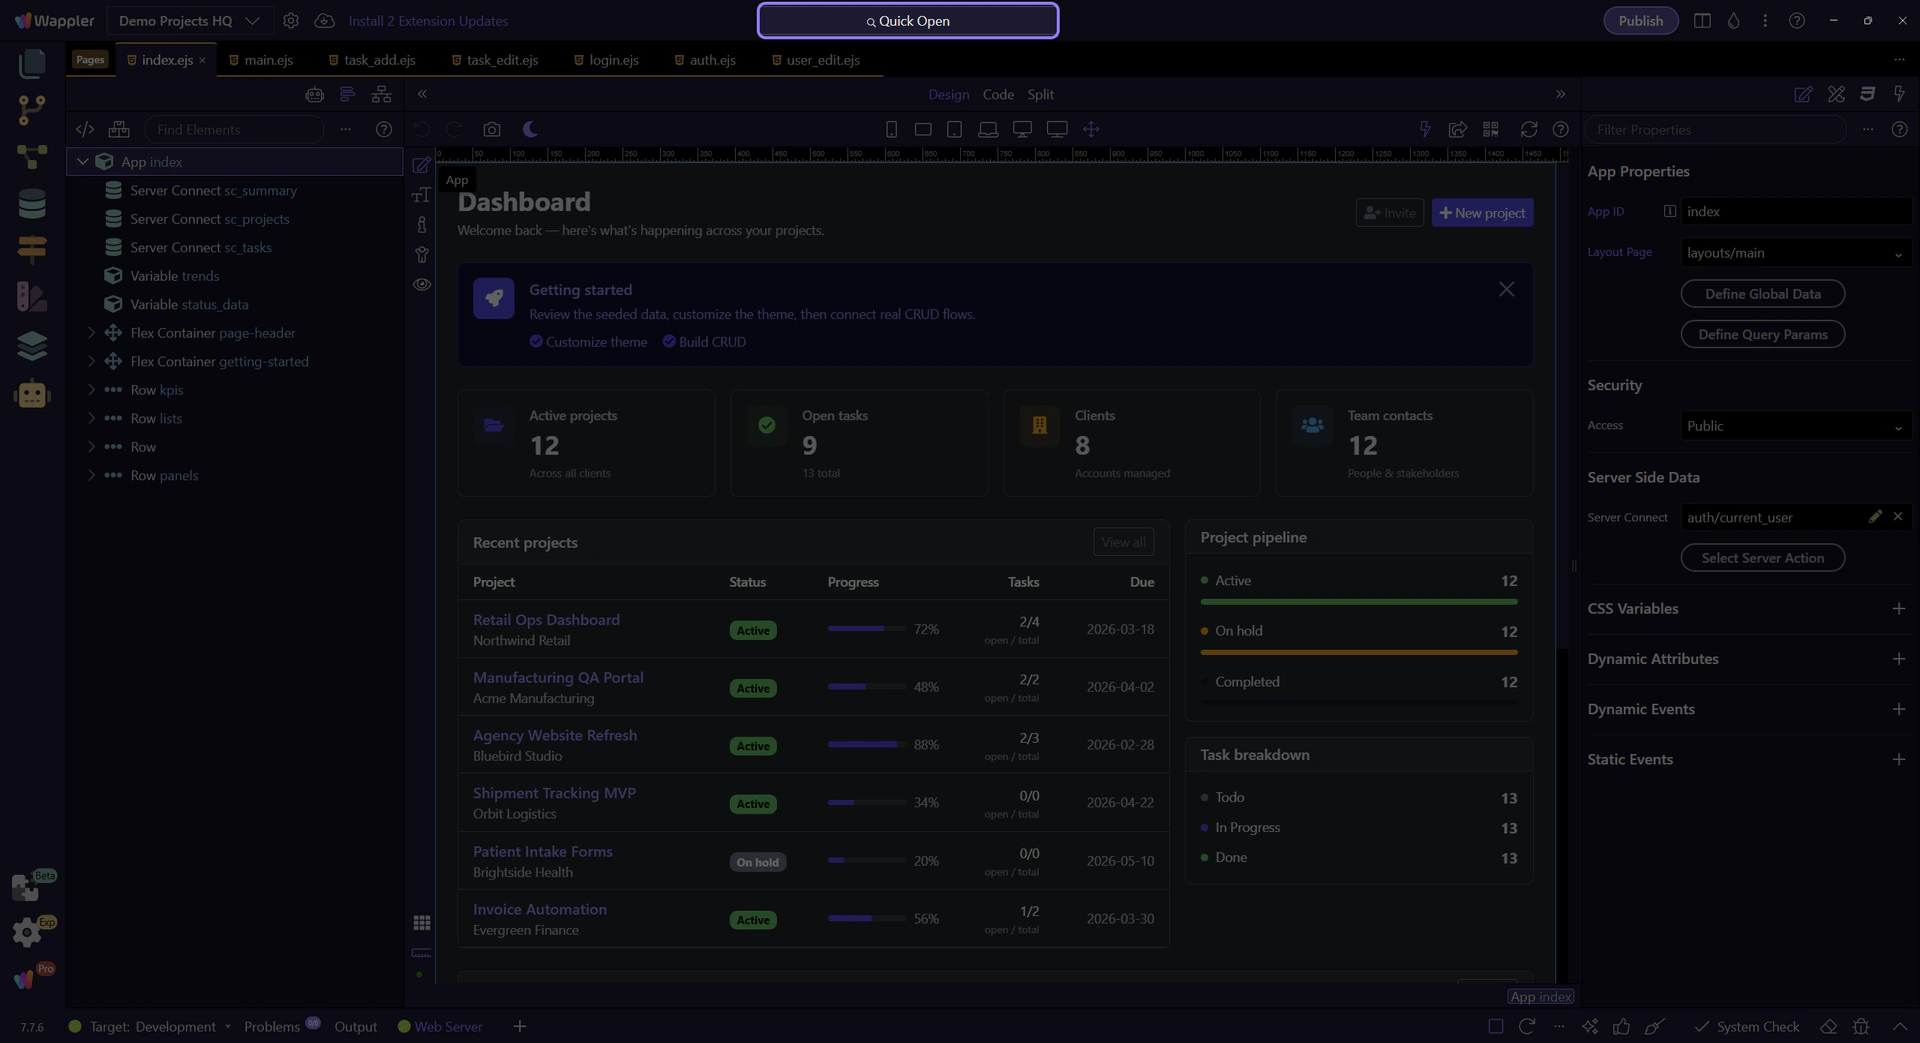Click the Define Global Data button
The image size is (1920, 1043).
[1762, 294]
